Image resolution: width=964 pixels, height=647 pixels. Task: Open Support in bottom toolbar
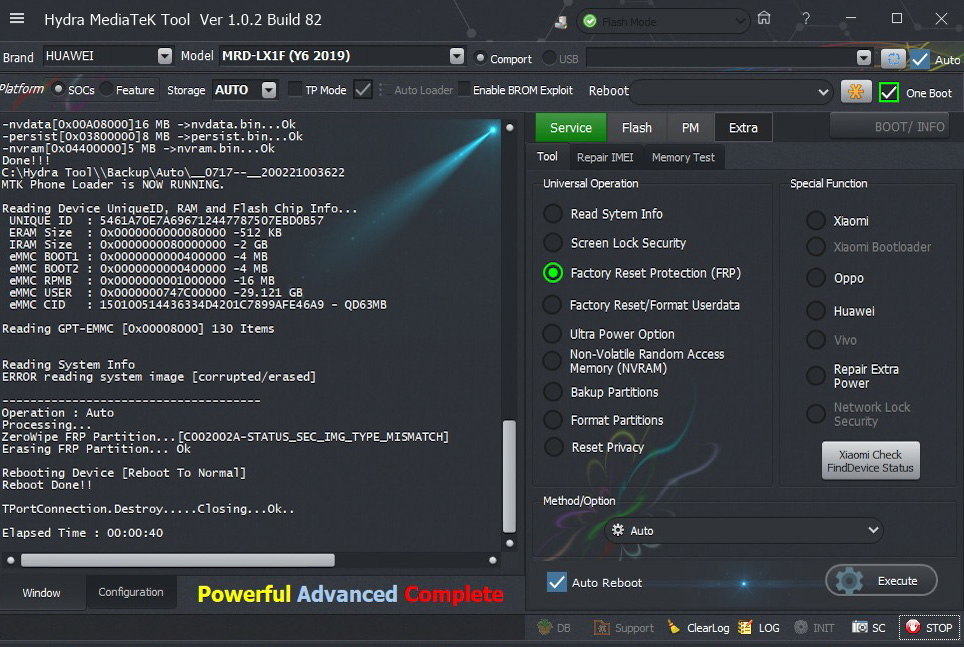pos(623,627)
